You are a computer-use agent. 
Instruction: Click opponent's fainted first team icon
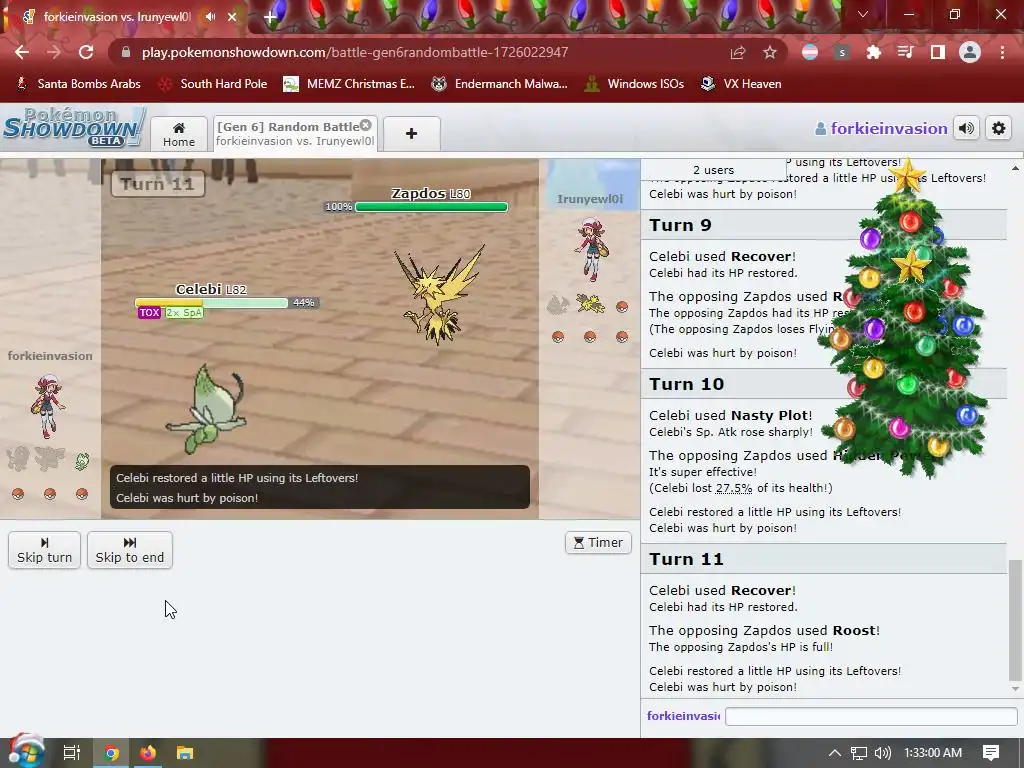coord(558,304)
